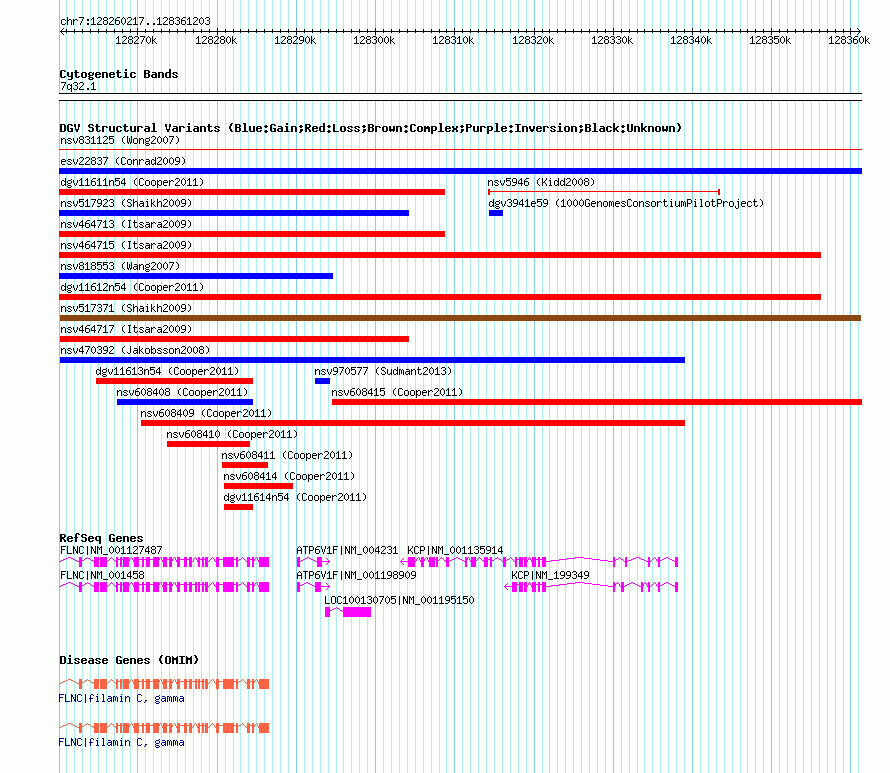Click the 128300k ruler tick label
Screen dimensions: 890x773
pyautogui.click(x=374, y=40)
